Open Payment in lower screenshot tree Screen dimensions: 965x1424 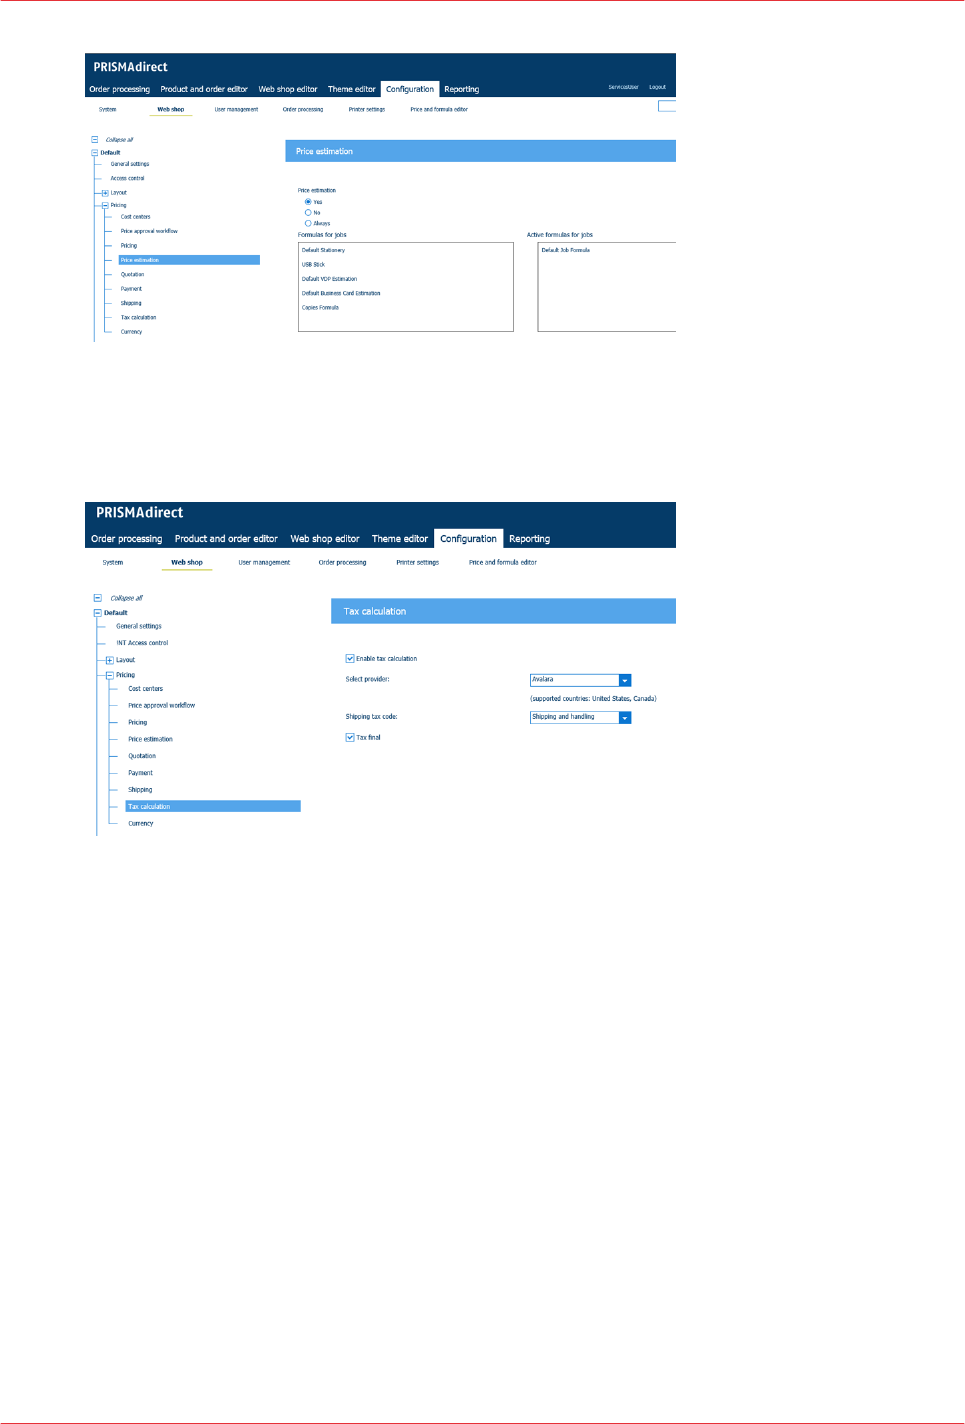pyautogui.click(x=140, y=773)
